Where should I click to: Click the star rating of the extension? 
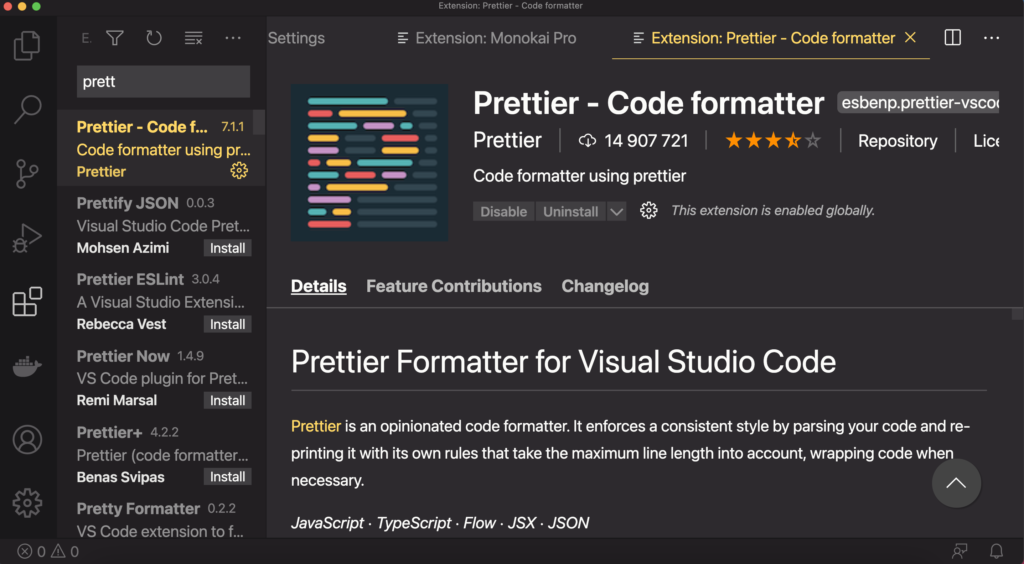click(773, 140)
